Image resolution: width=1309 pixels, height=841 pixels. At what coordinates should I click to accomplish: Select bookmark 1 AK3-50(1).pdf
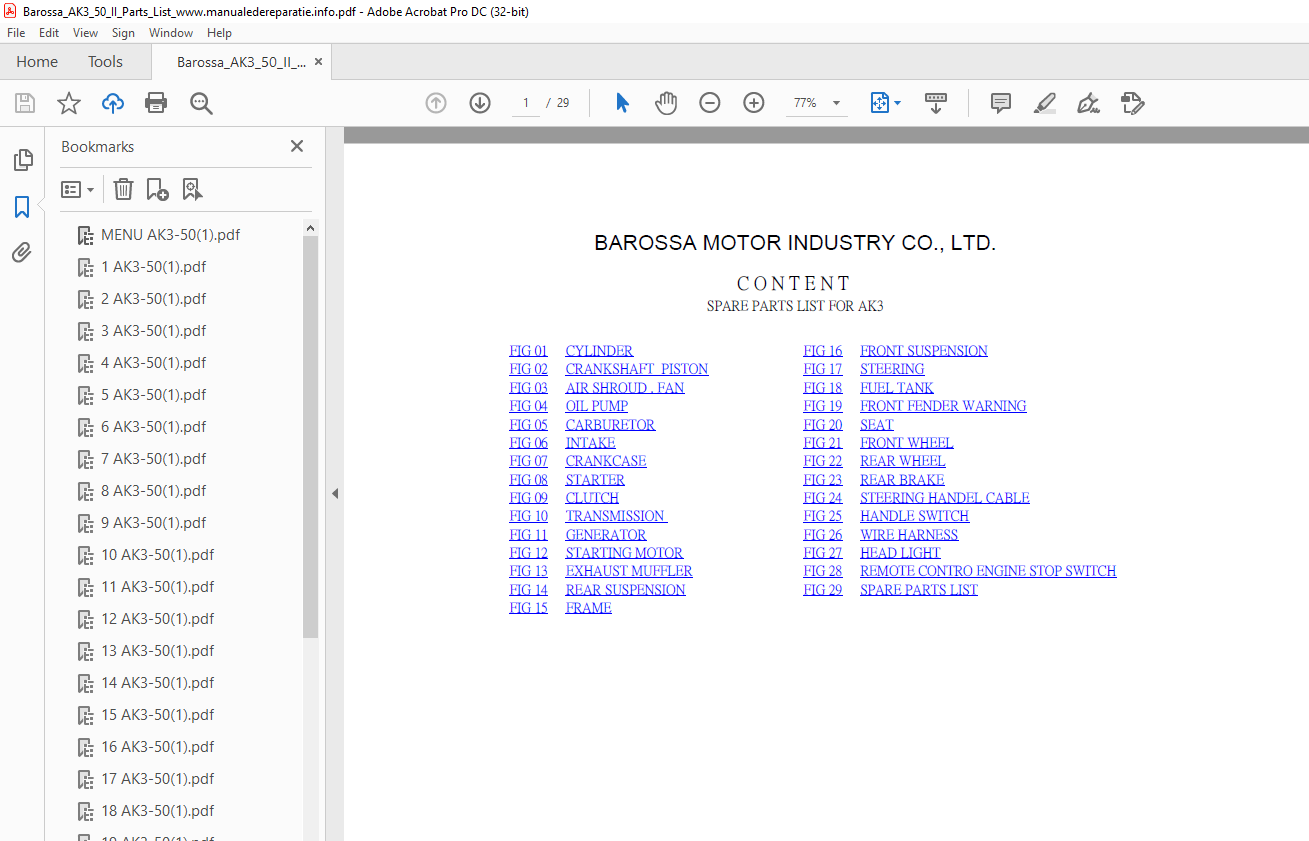[153, 267]
